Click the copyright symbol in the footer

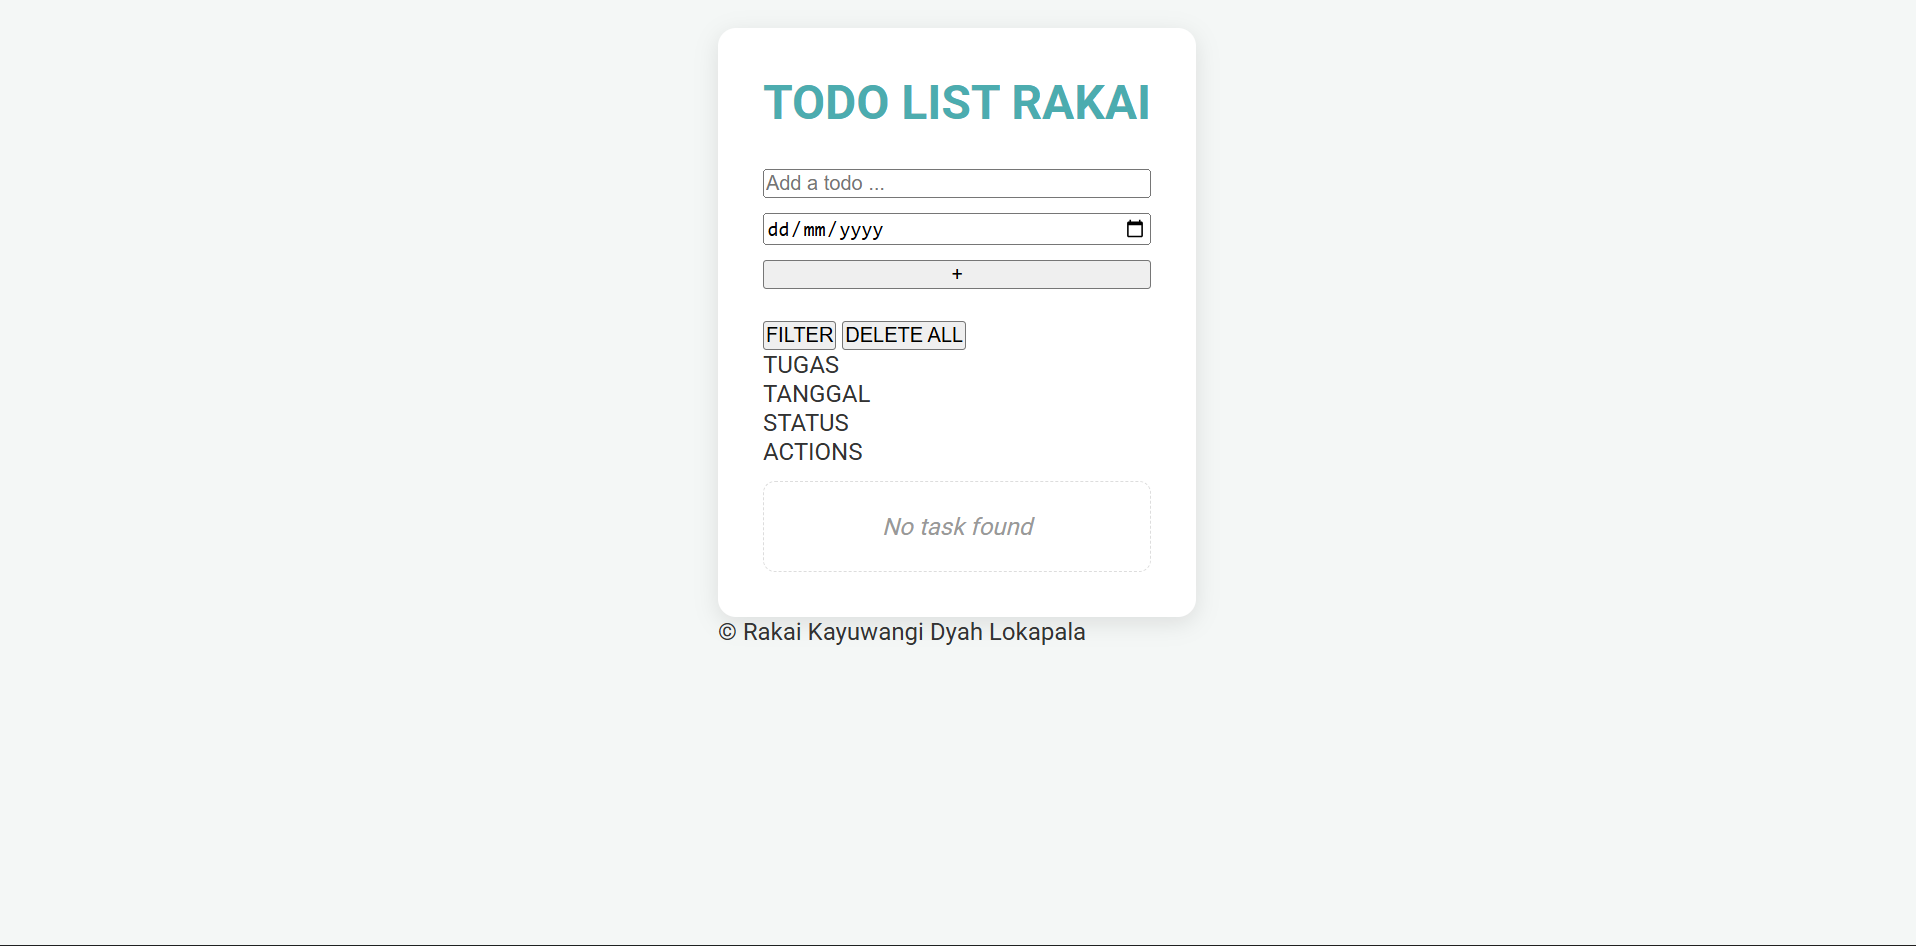(727, 632)
